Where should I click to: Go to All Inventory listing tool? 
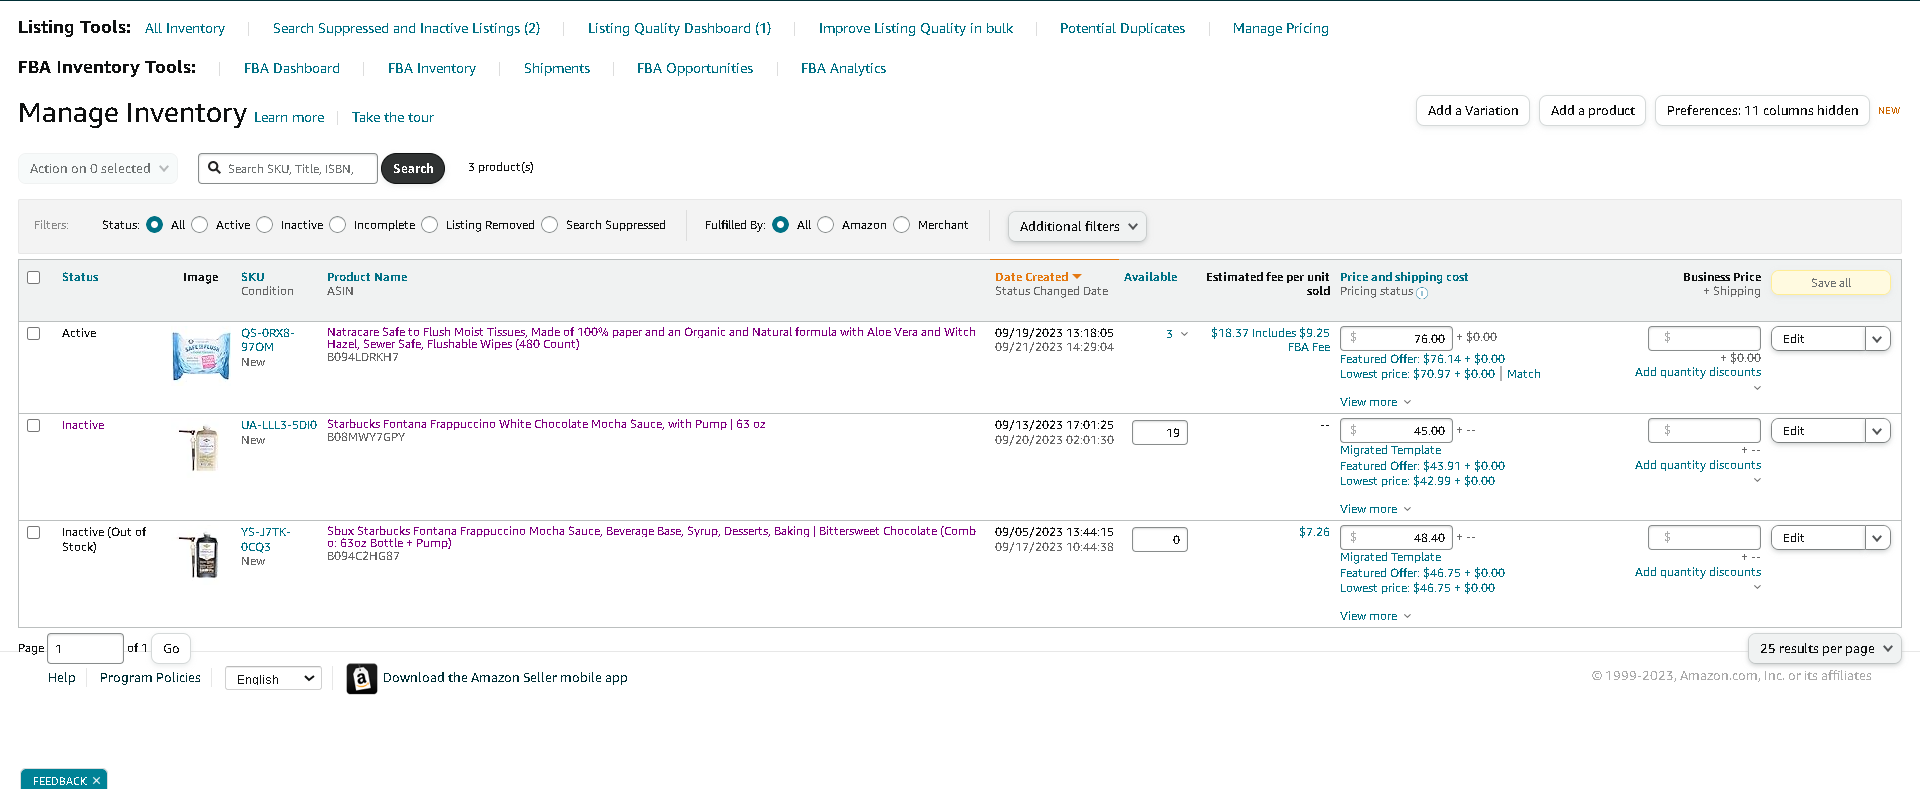pyautogui.click(x=185, y=28)
